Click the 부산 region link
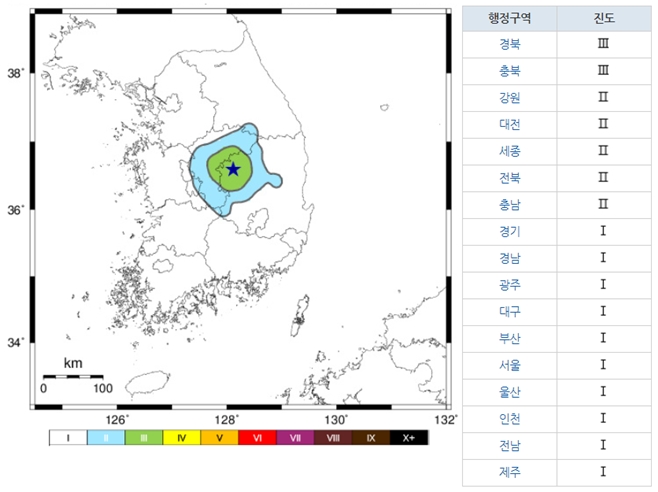The height and width of the screenshot is (492, 658). coord(510,337)
